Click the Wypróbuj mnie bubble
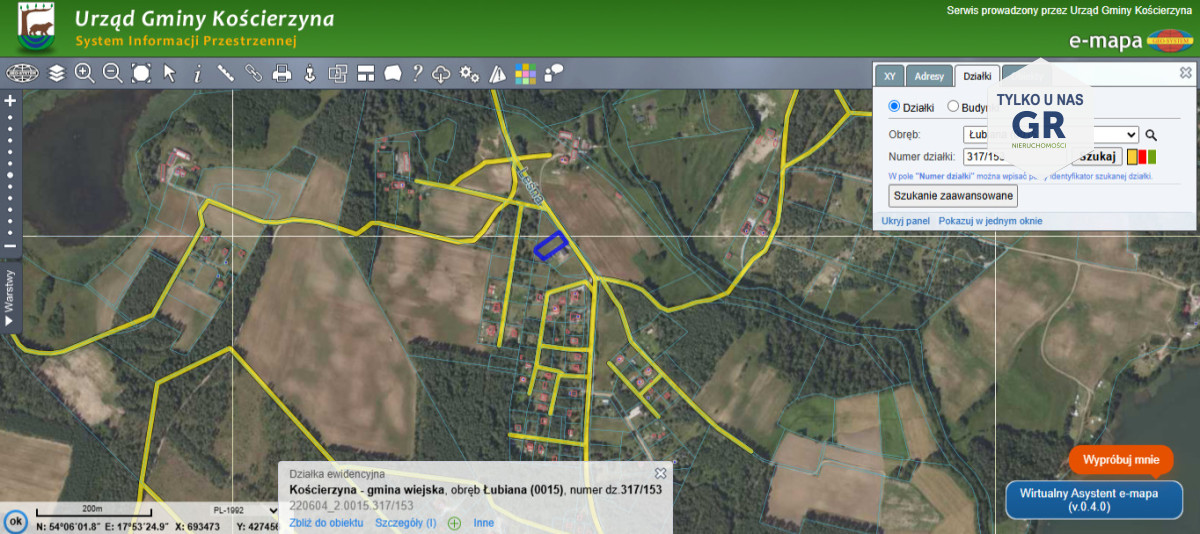 click(1120, 460)
